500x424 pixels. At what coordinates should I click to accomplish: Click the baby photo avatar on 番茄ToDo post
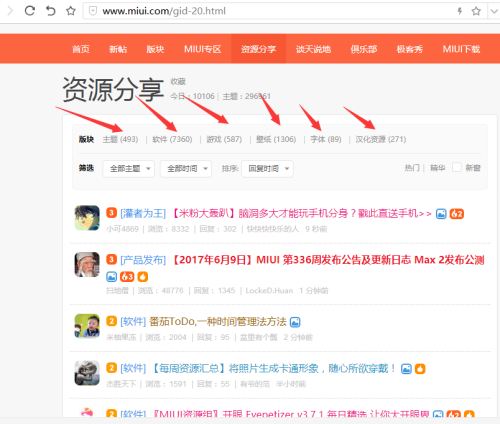87,326
